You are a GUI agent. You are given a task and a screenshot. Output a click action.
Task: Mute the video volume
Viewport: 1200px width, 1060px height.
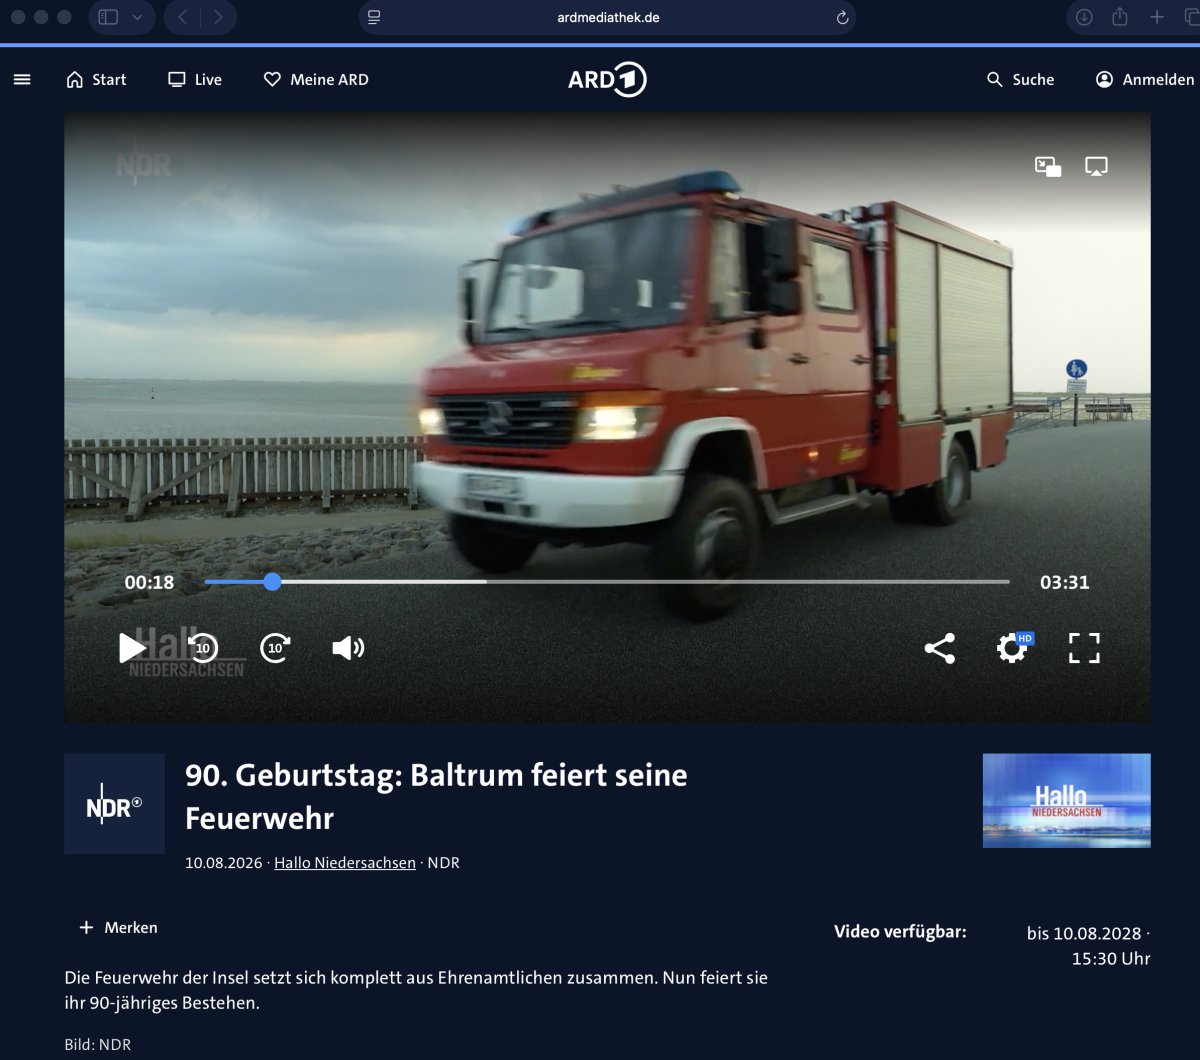click(x=347, y=648)
